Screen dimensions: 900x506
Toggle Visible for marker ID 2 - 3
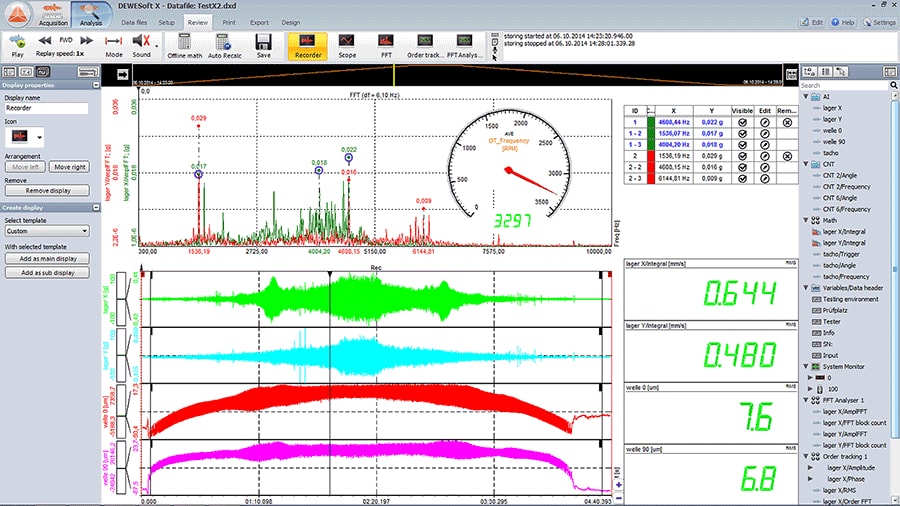pyautogui.click(x=742, y=178)
